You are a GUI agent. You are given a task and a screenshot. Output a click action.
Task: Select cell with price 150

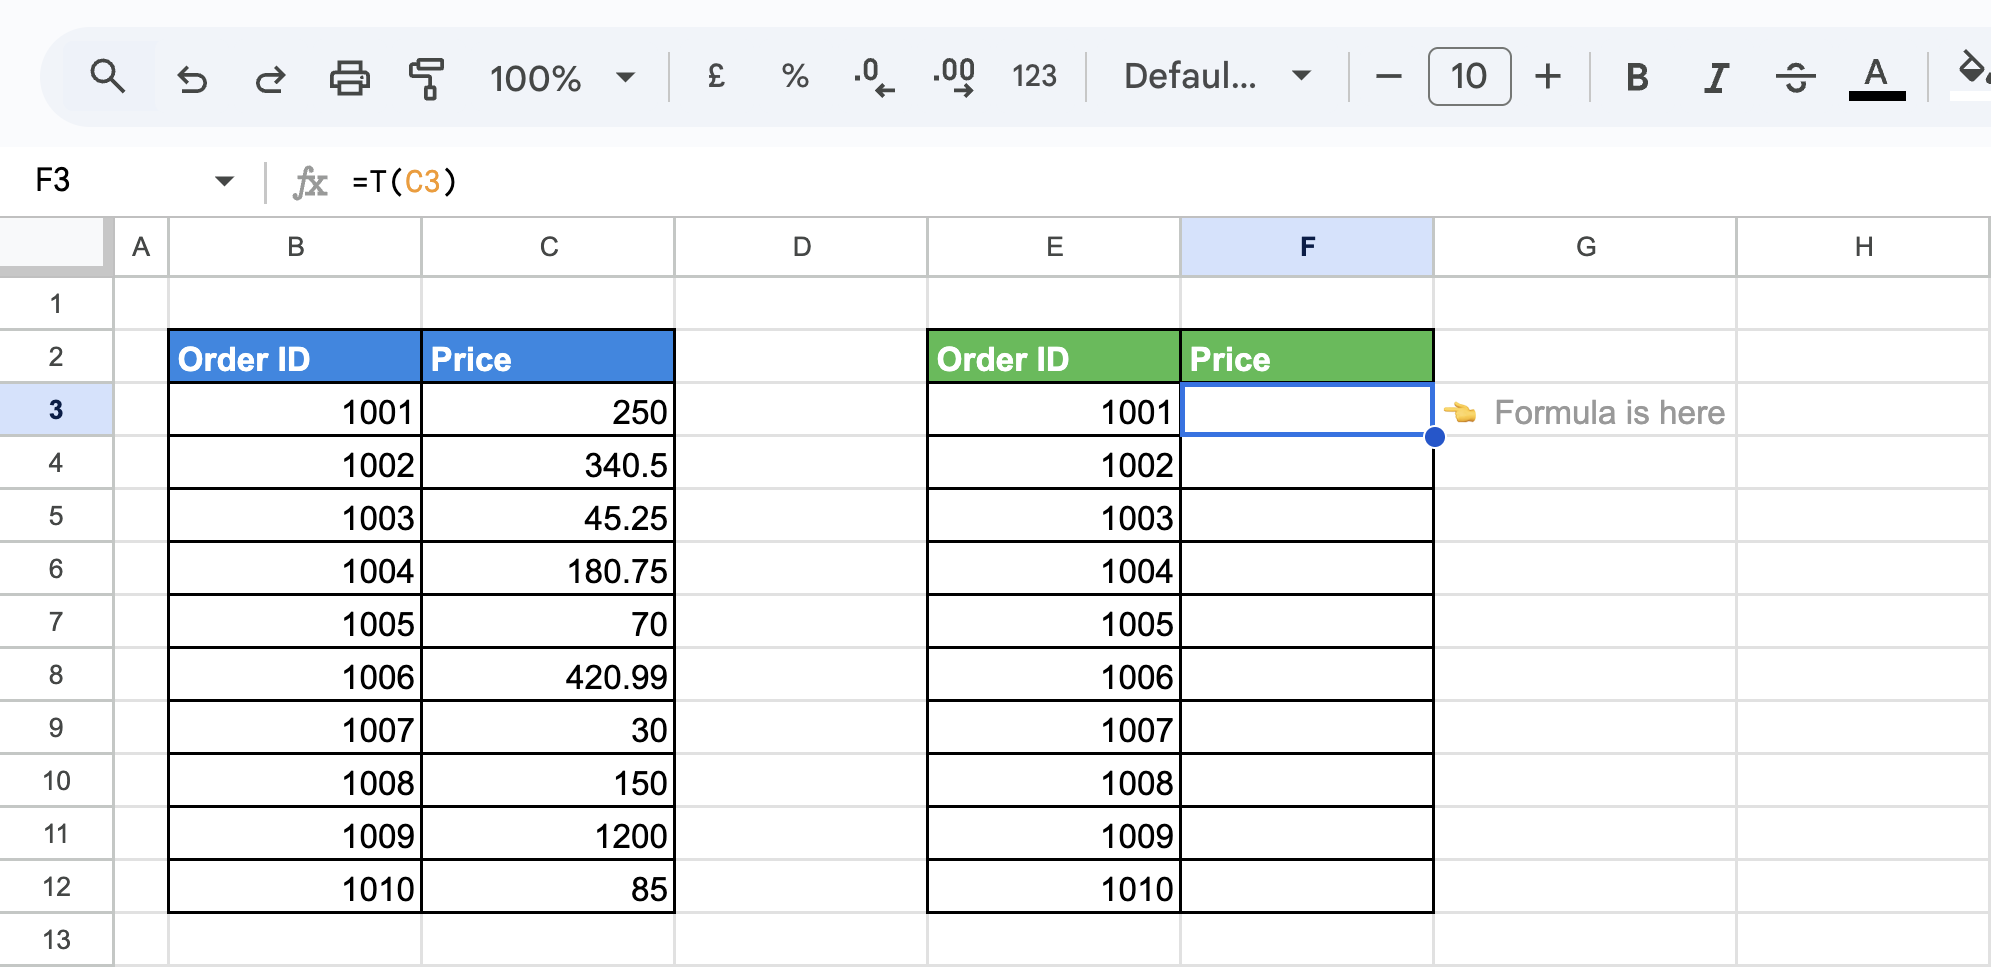(548, 781)
